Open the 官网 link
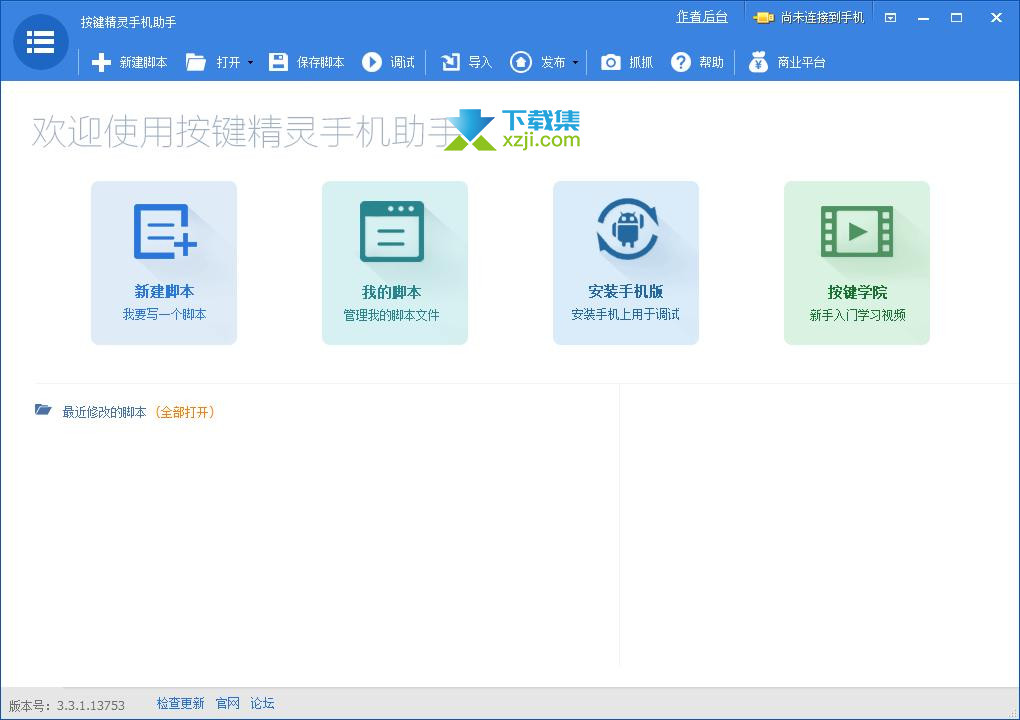Viewport: 1020px width, 720px height. point(228,703)
